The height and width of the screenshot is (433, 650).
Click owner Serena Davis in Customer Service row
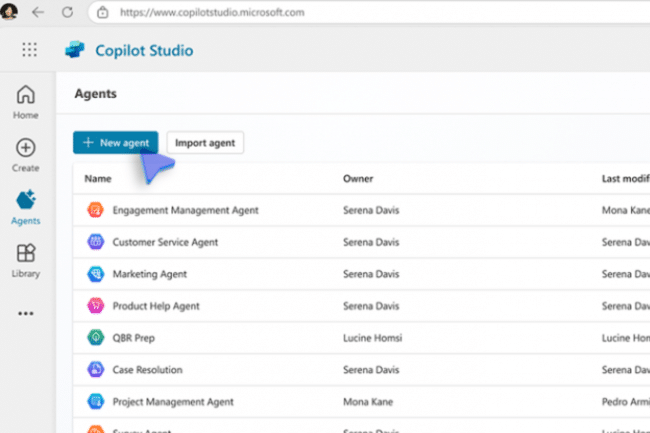(371, 242)
